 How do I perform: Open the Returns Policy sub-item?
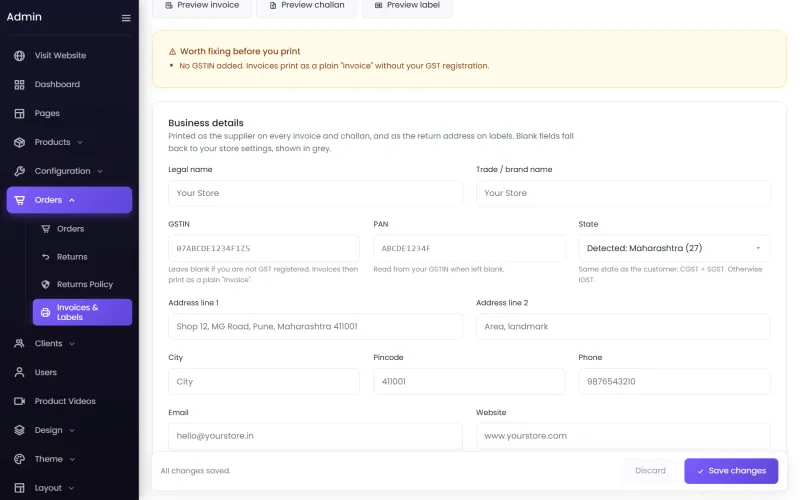(x=82, y=284)
